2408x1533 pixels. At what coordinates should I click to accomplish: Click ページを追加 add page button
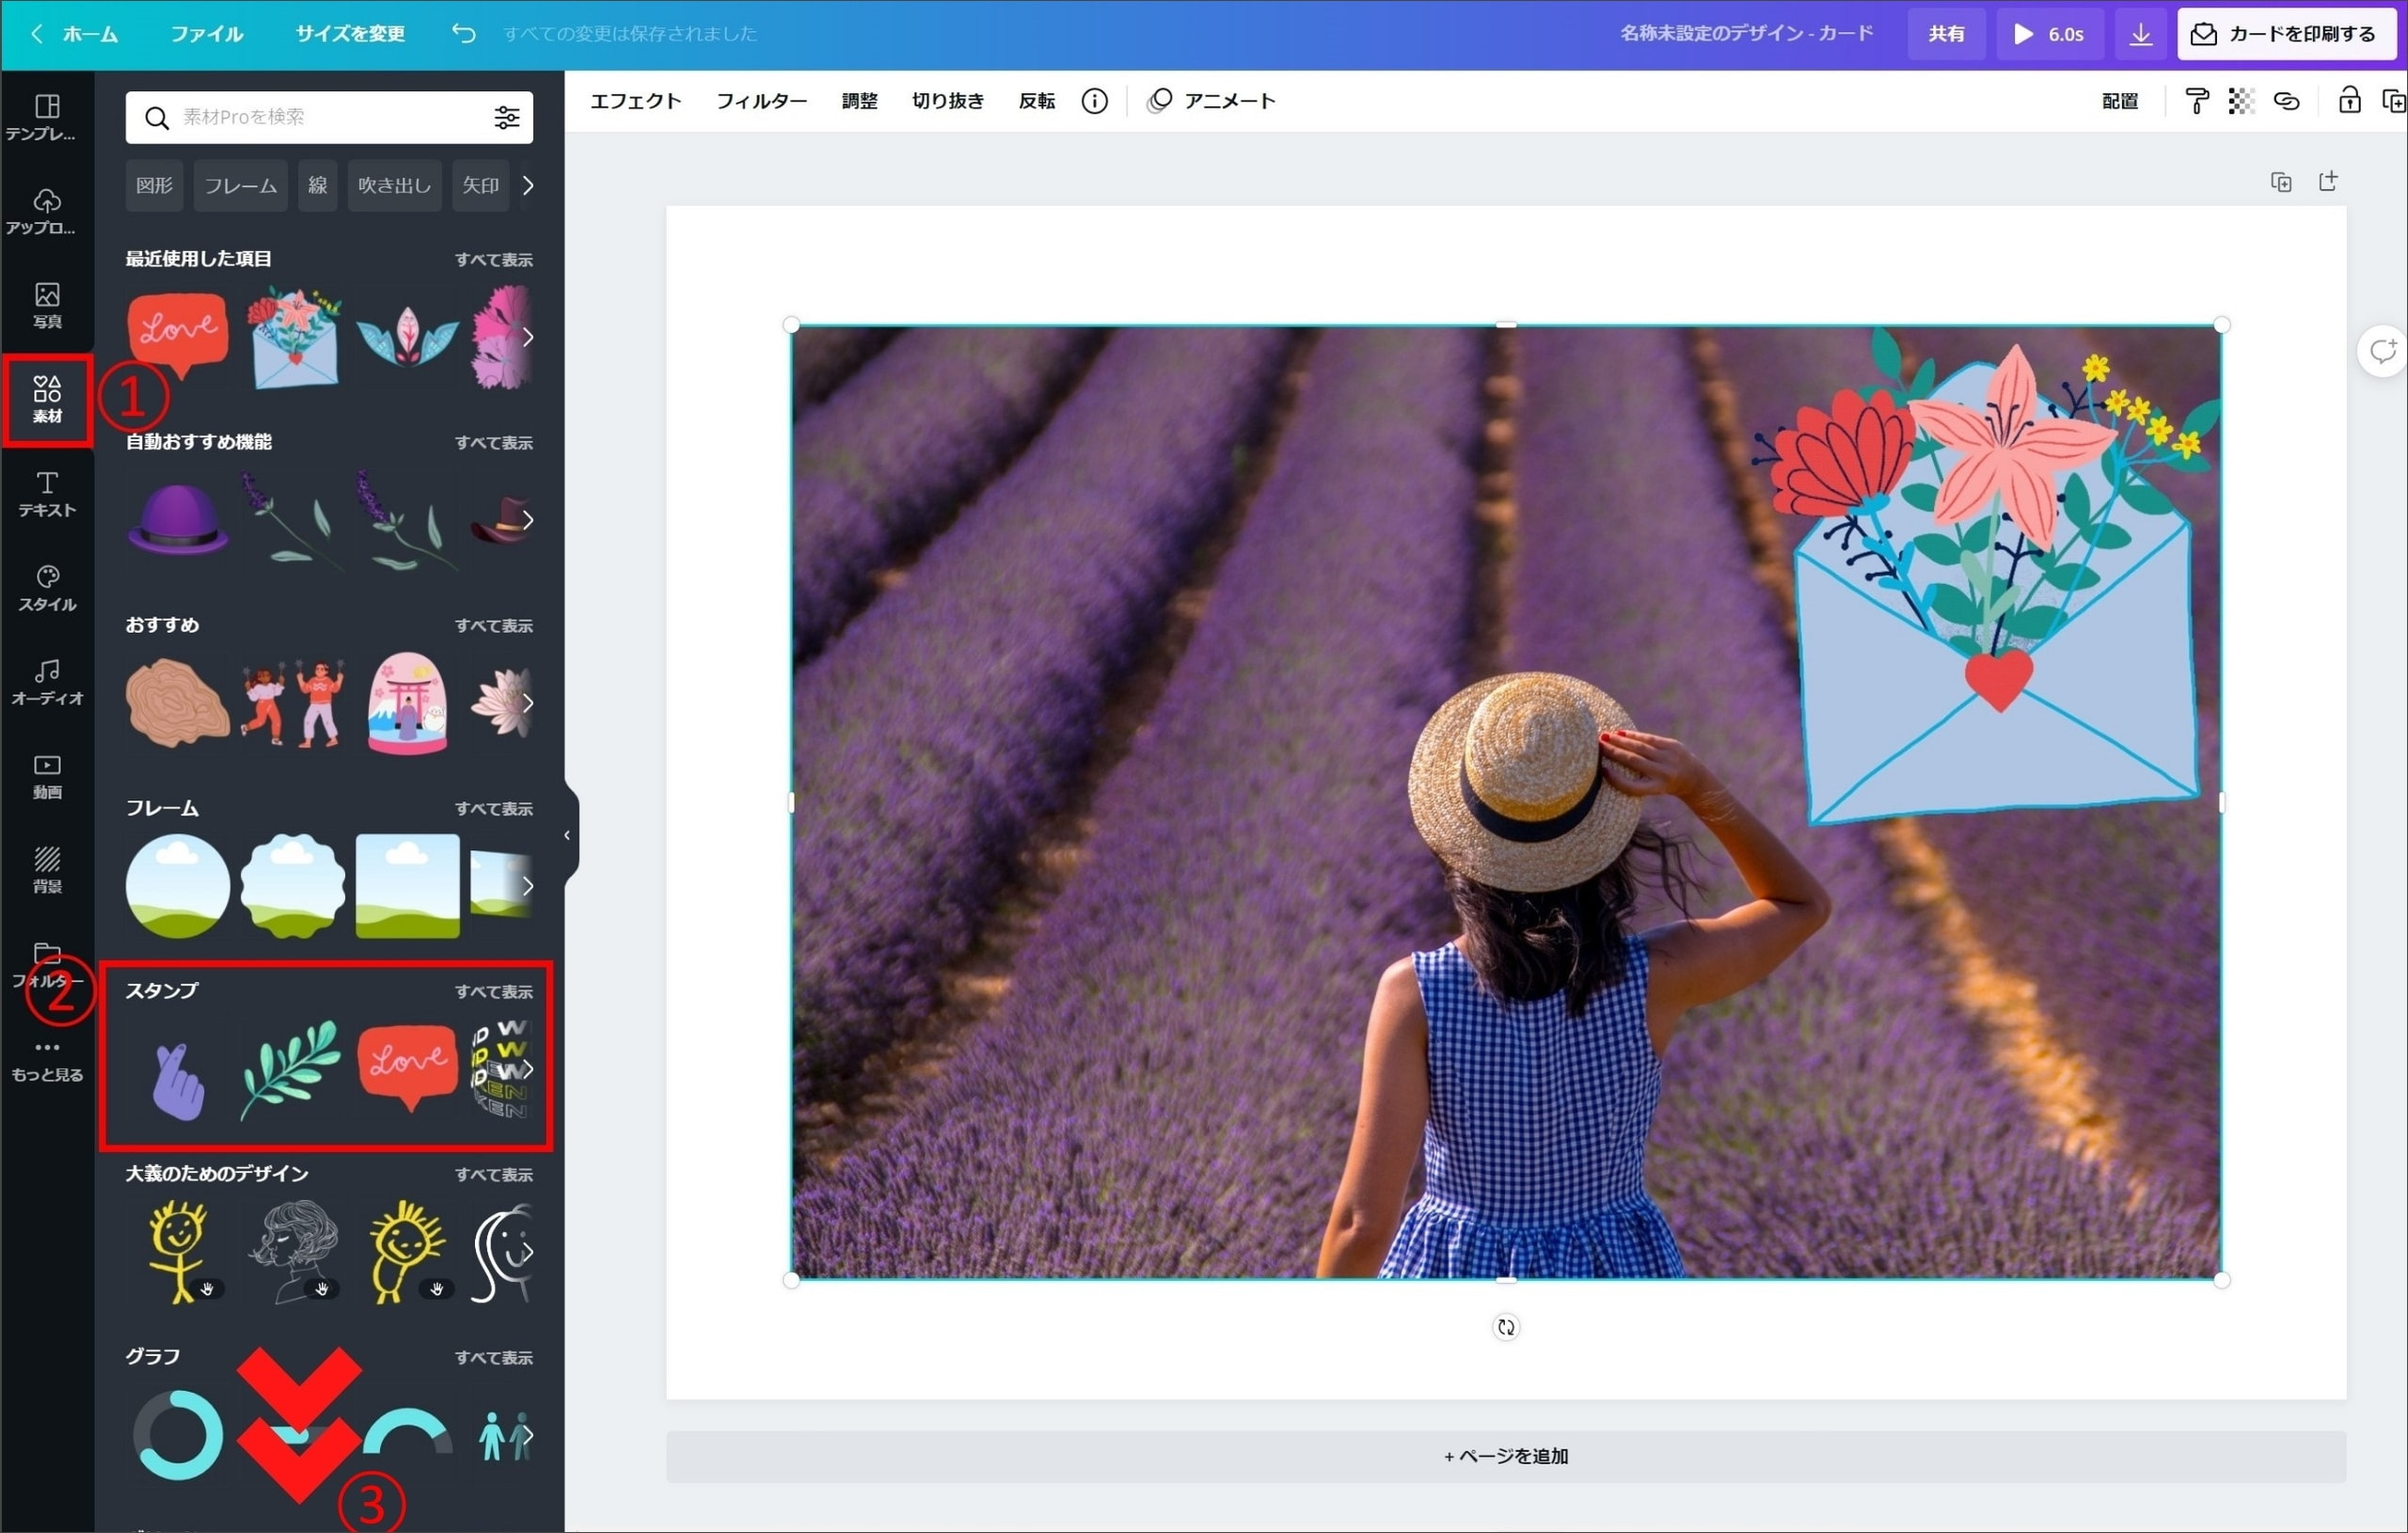(x=1505, y=1456)
